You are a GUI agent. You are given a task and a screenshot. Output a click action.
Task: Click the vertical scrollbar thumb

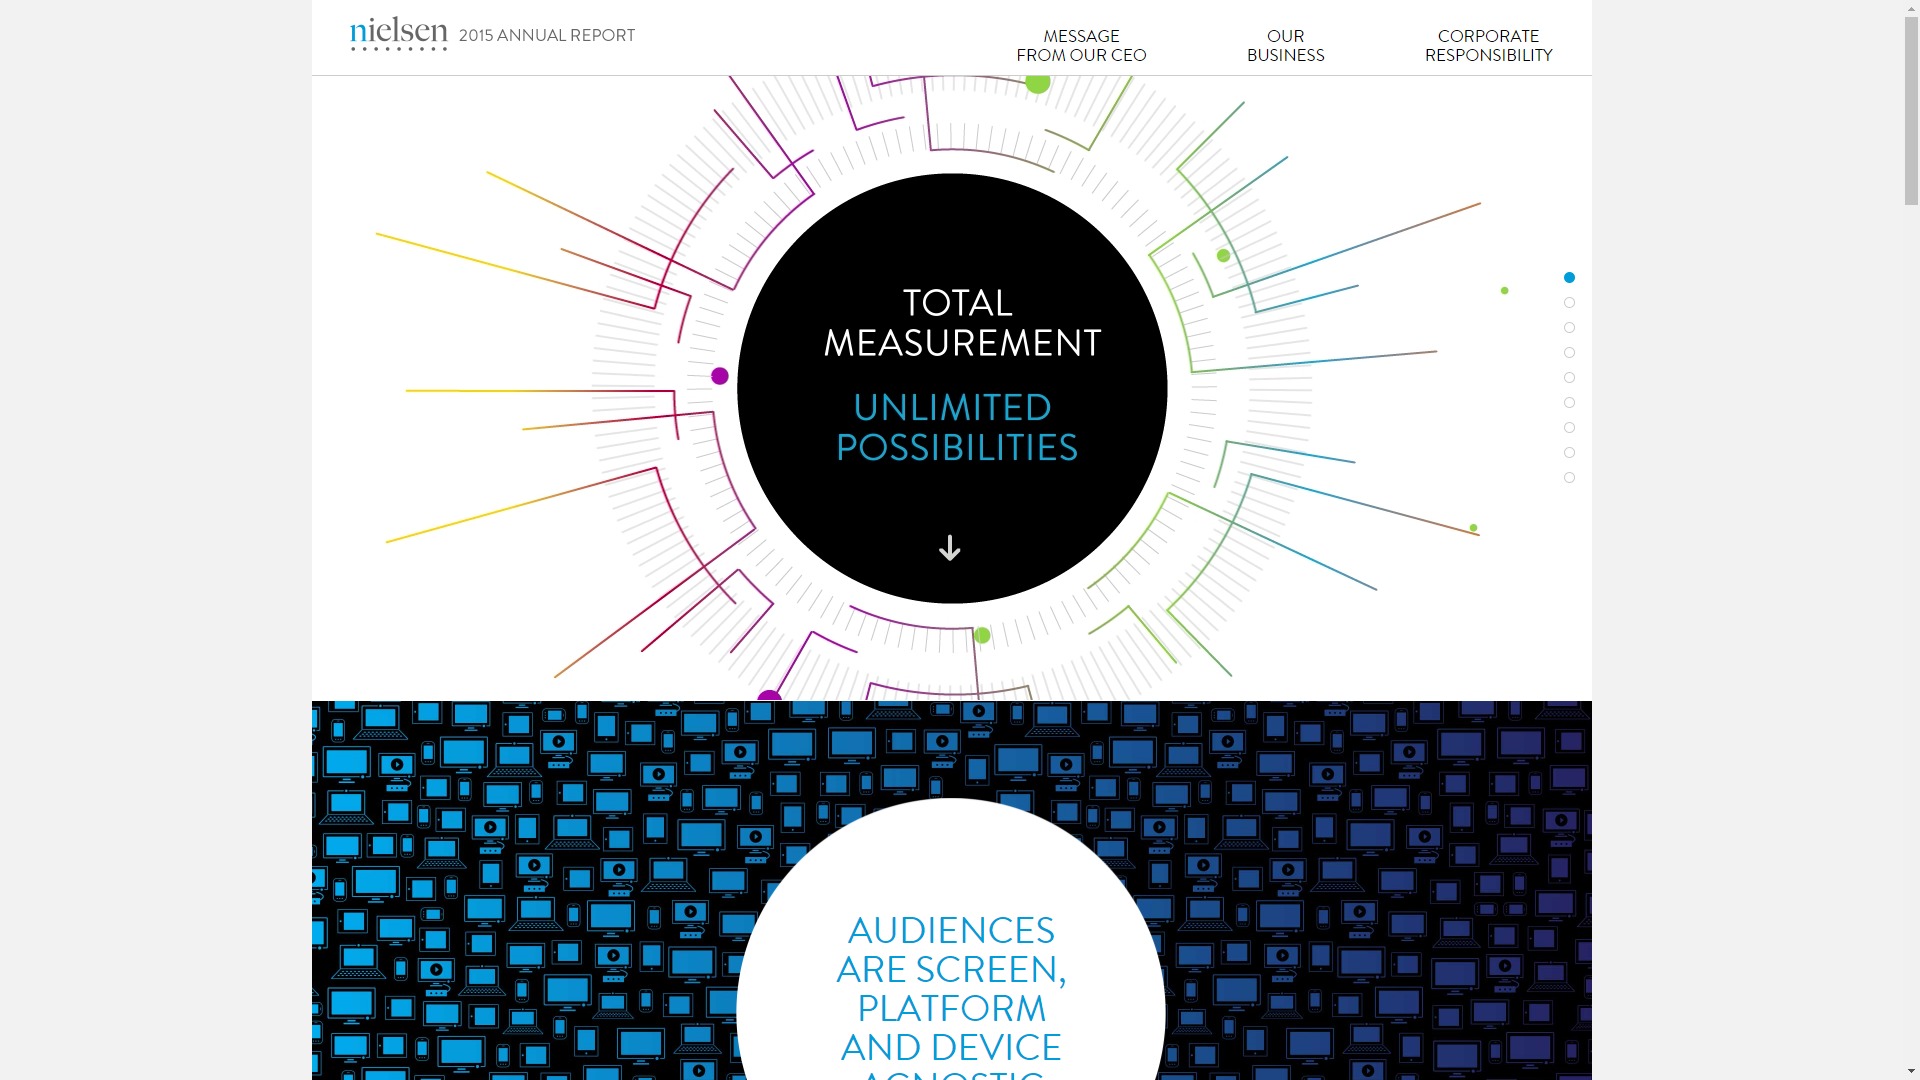[x=1911, y=110]
